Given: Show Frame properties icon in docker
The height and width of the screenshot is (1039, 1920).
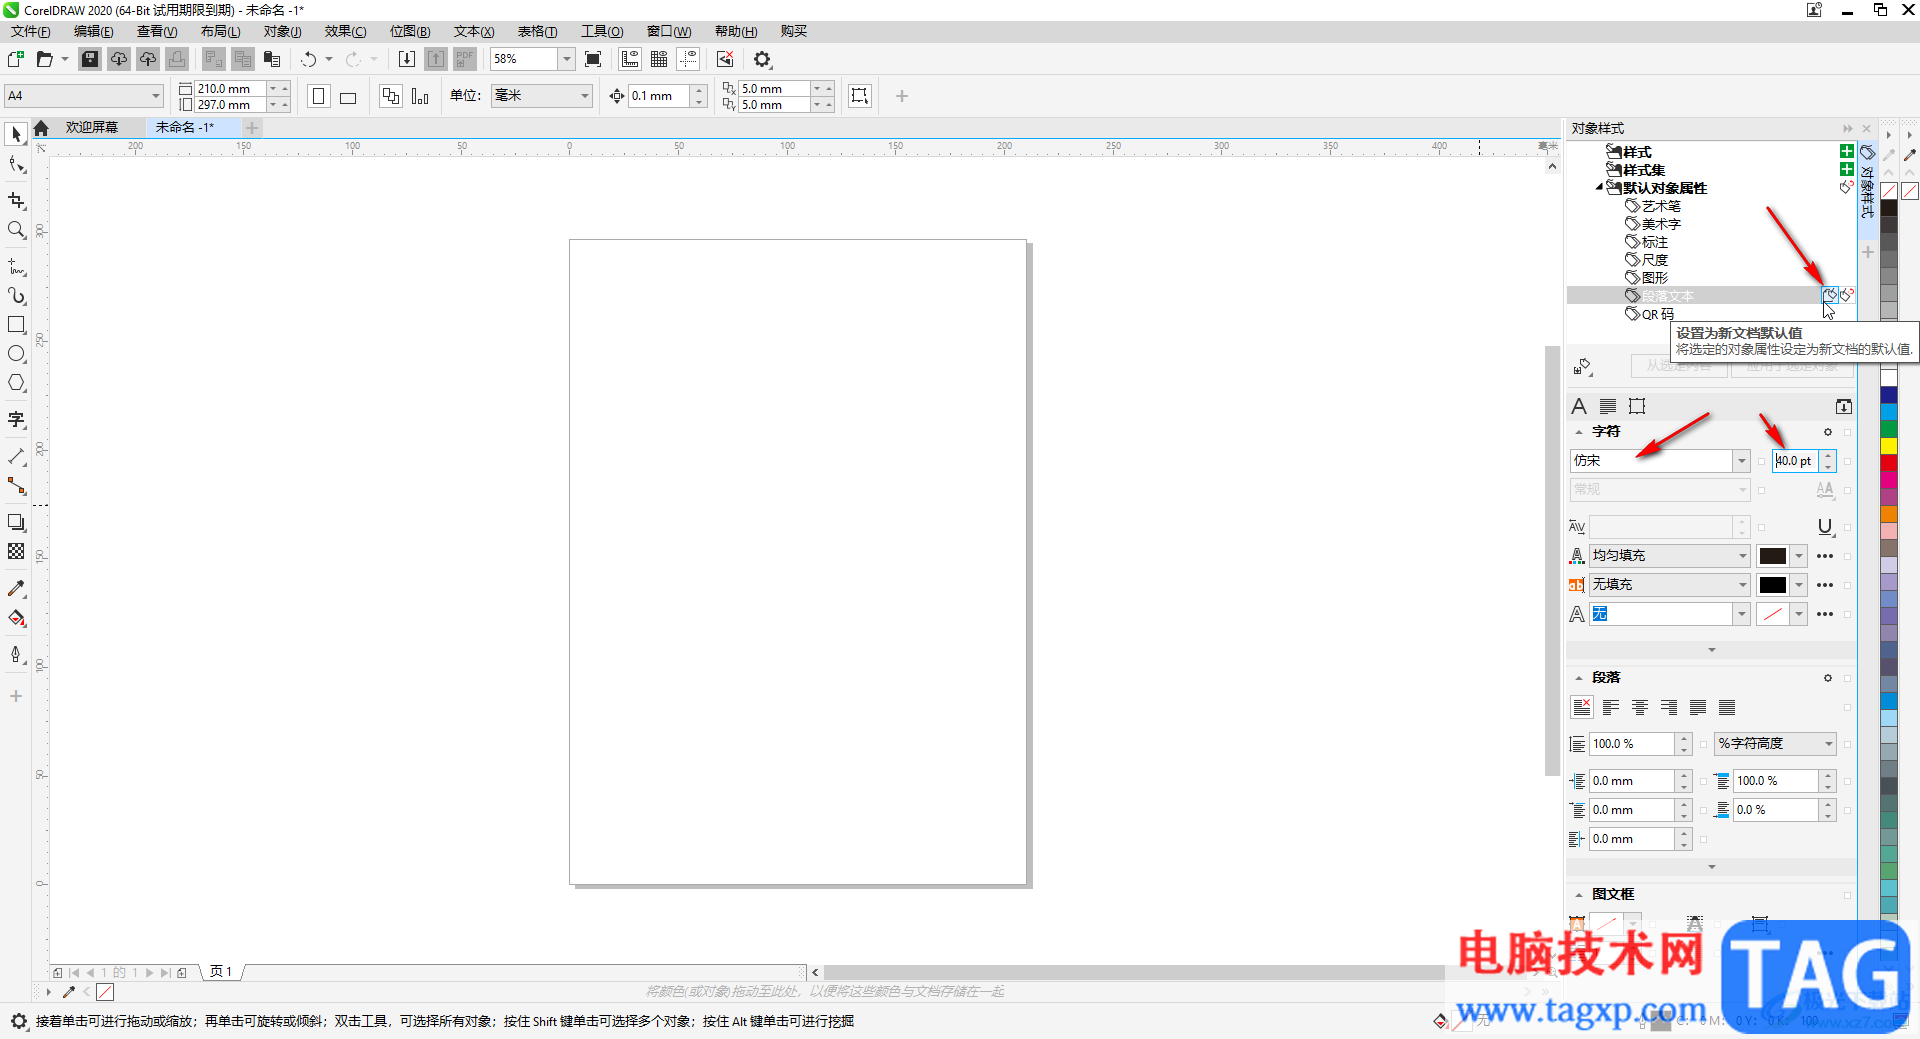Looking at the screenshot, I should pos(1637,406).
